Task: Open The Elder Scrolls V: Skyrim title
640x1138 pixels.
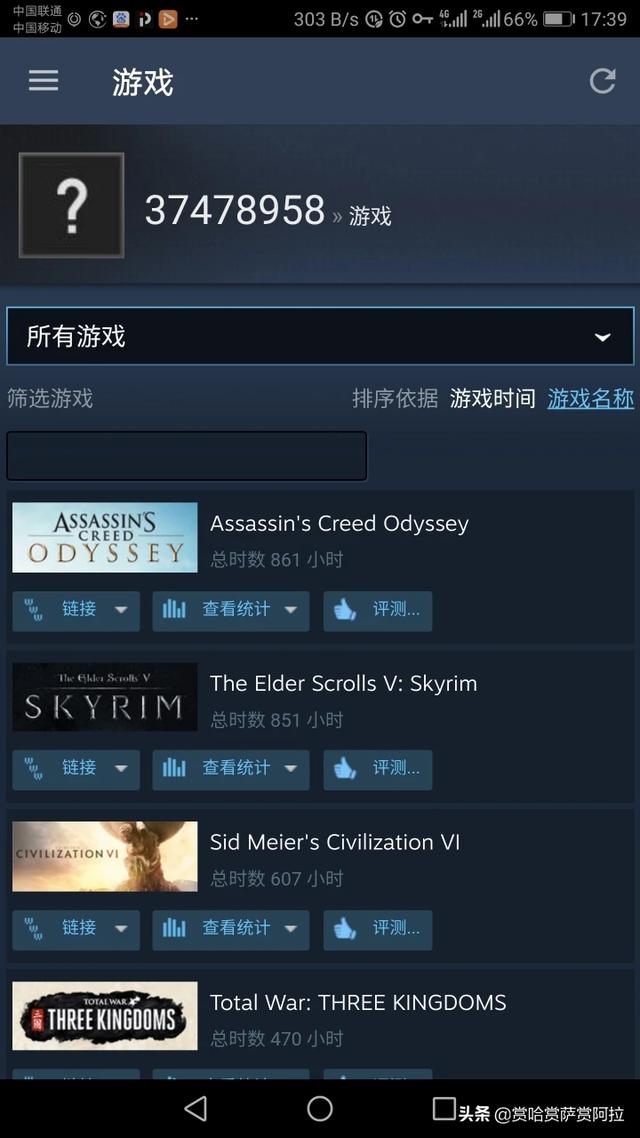Action: [343, 684]
